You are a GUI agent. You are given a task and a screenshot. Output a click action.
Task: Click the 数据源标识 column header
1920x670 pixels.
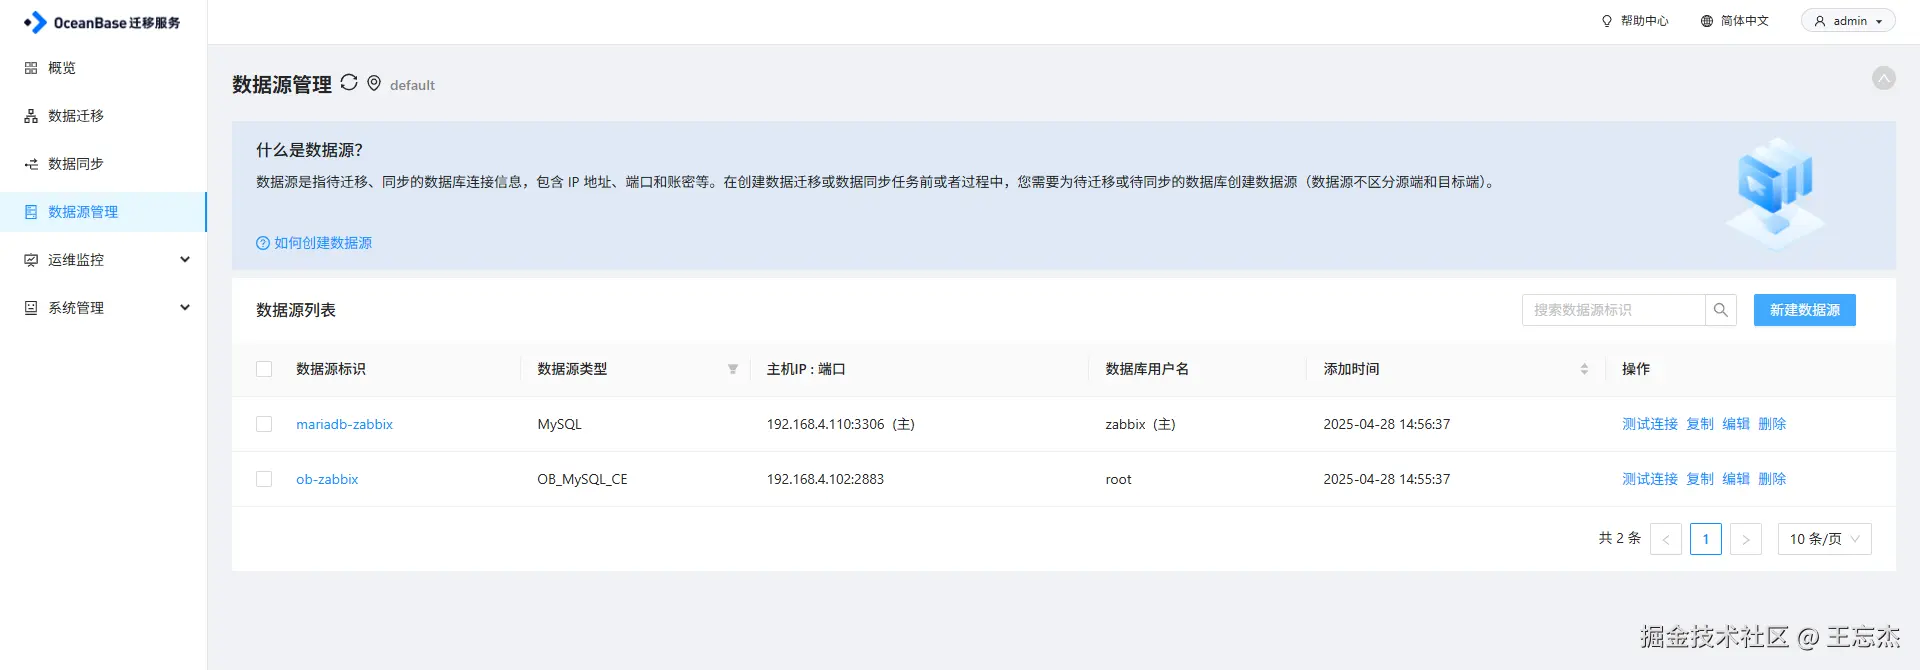pyautogui.click(x=331, y=369)
